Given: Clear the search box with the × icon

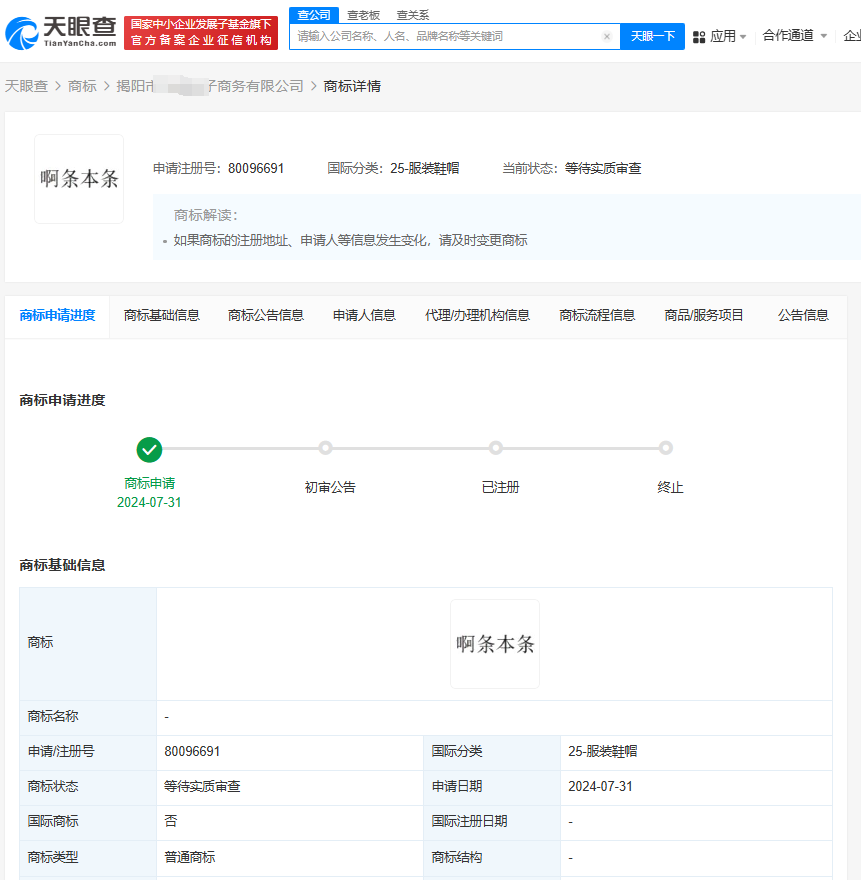Looking at the screenshot, I should [x=606, y=36].
